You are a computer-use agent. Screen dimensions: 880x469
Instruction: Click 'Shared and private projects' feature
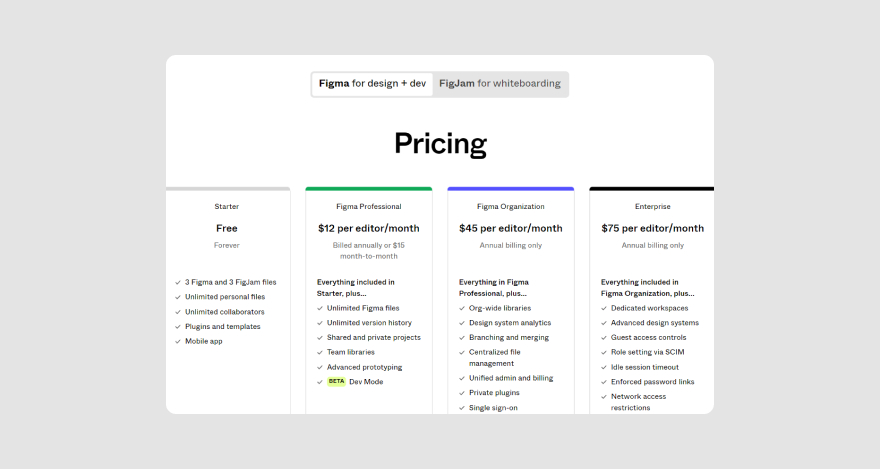[374, 337]
